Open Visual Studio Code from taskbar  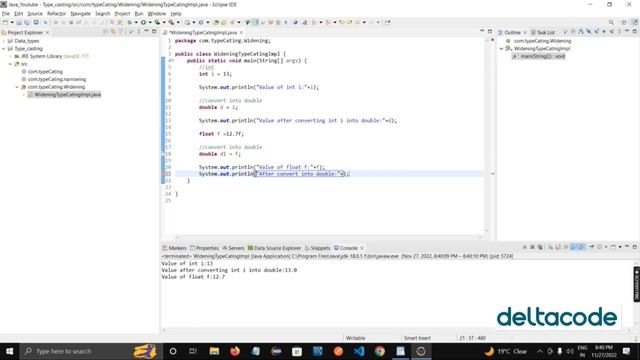click(359, 351)
